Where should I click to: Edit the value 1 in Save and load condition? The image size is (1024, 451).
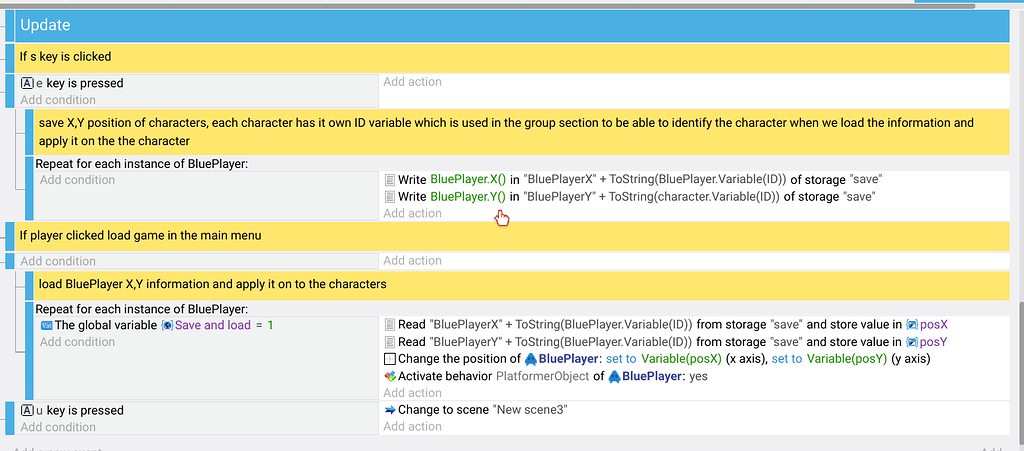(x=270, y=325)
